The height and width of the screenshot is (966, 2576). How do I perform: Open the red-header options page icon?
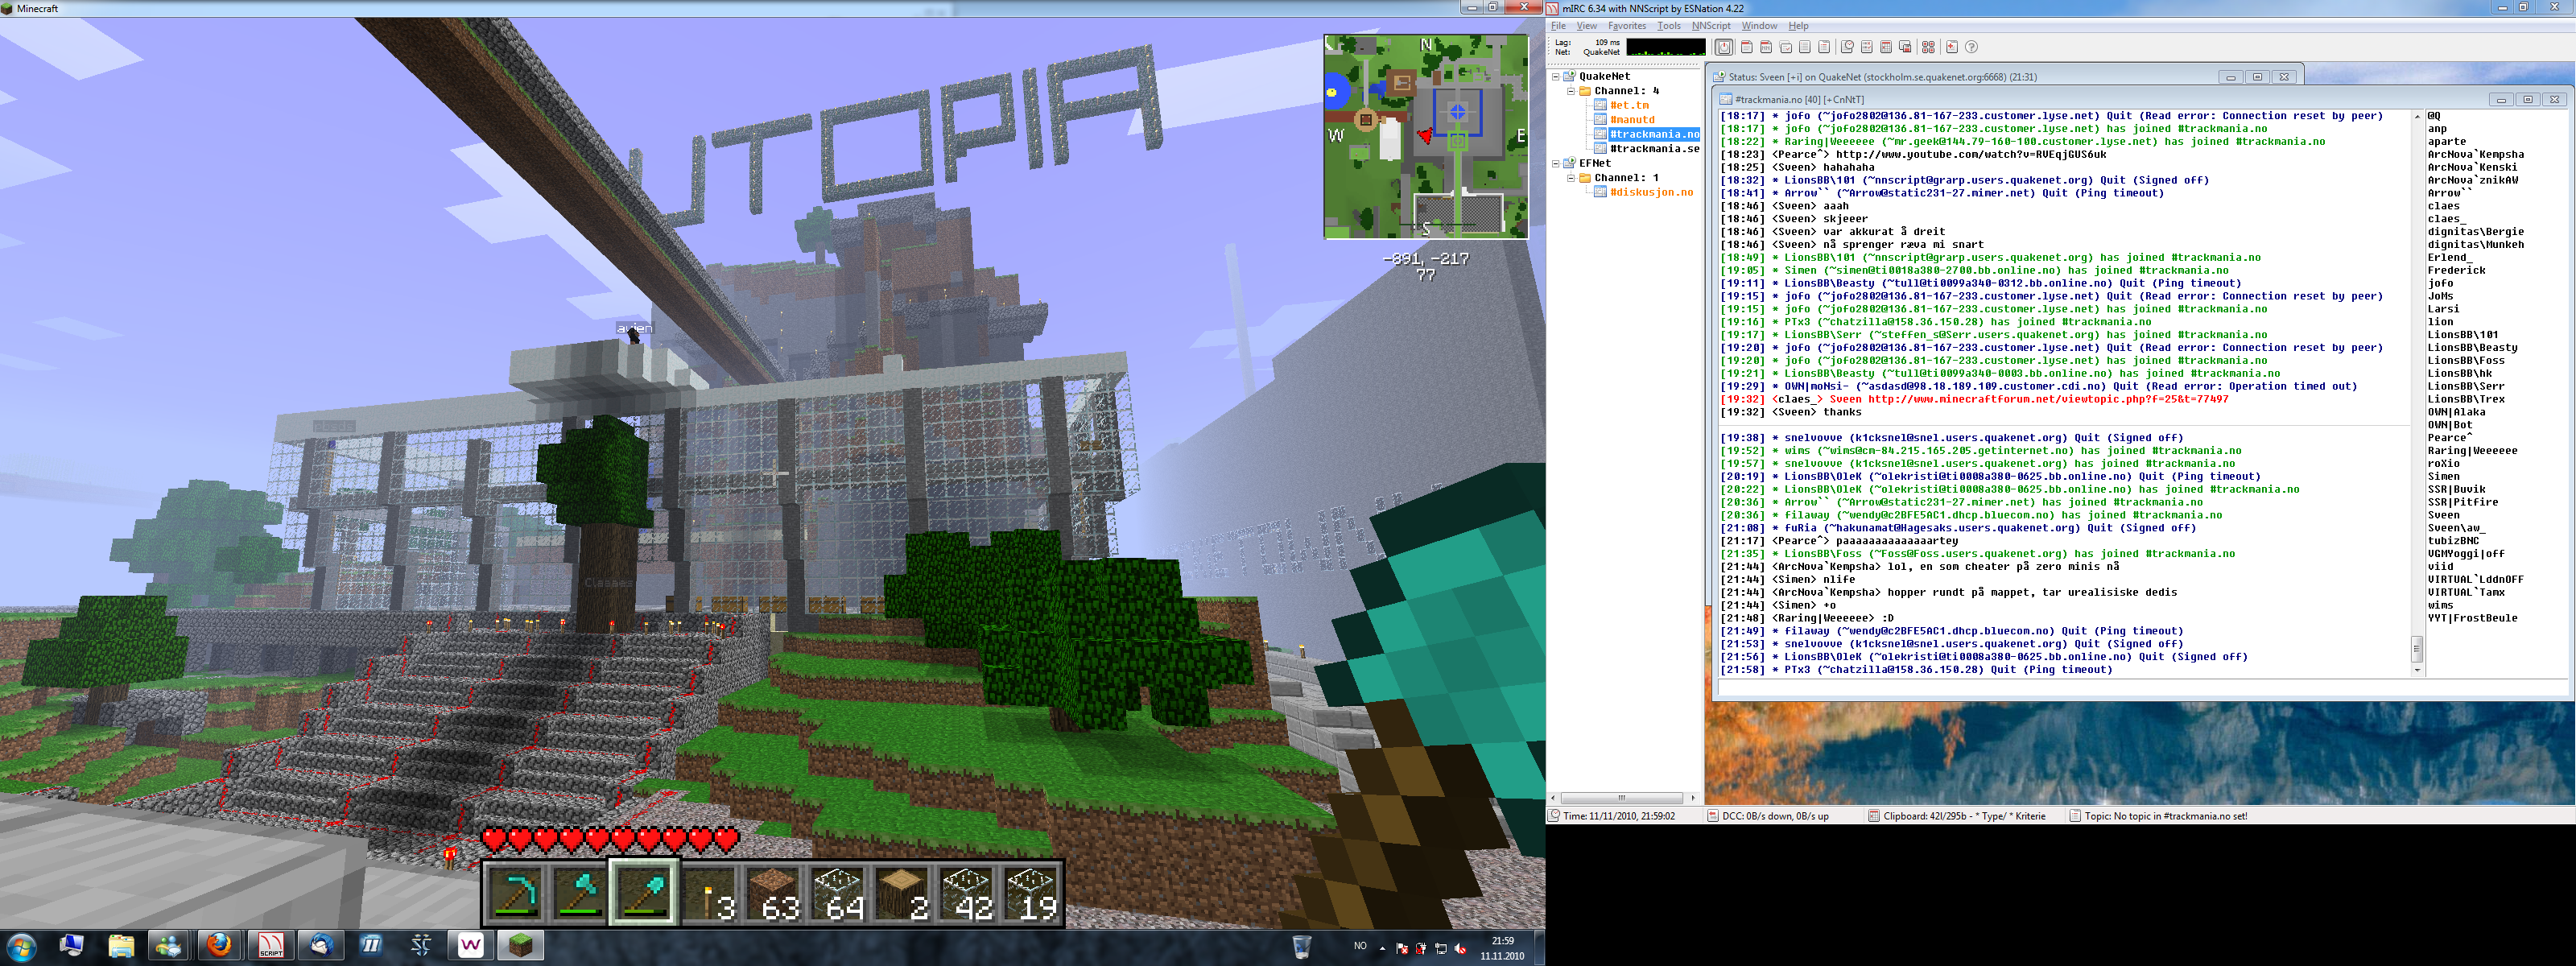click(1747, 47)
